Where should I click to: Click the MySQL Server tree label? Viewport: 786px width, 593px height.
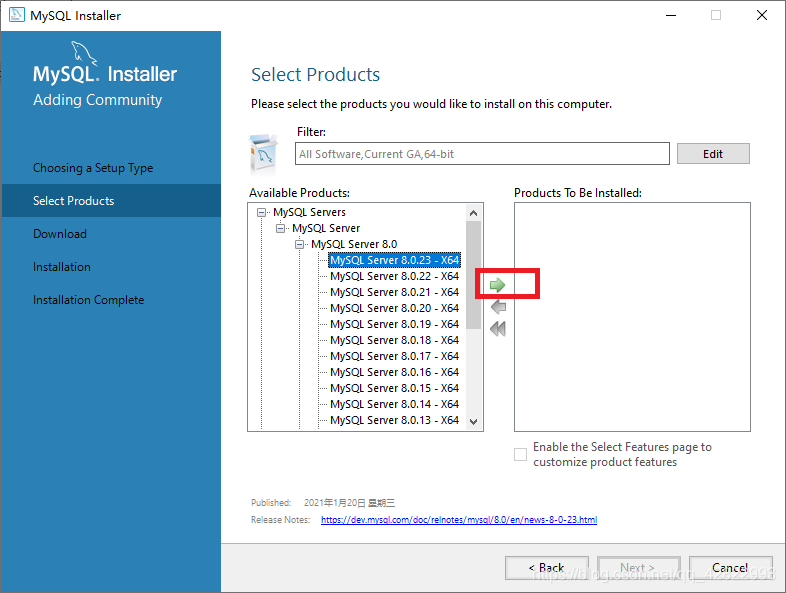[326, 229]
